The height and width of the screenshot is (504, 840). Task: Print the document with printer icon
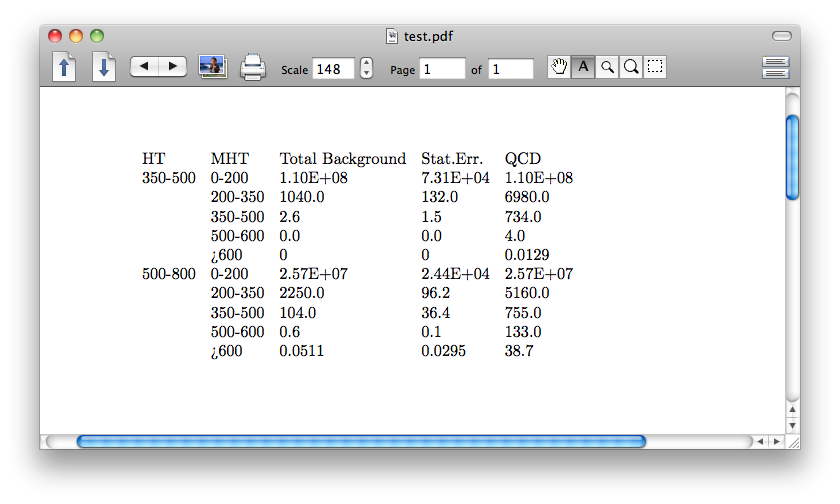tap(252, 67)
